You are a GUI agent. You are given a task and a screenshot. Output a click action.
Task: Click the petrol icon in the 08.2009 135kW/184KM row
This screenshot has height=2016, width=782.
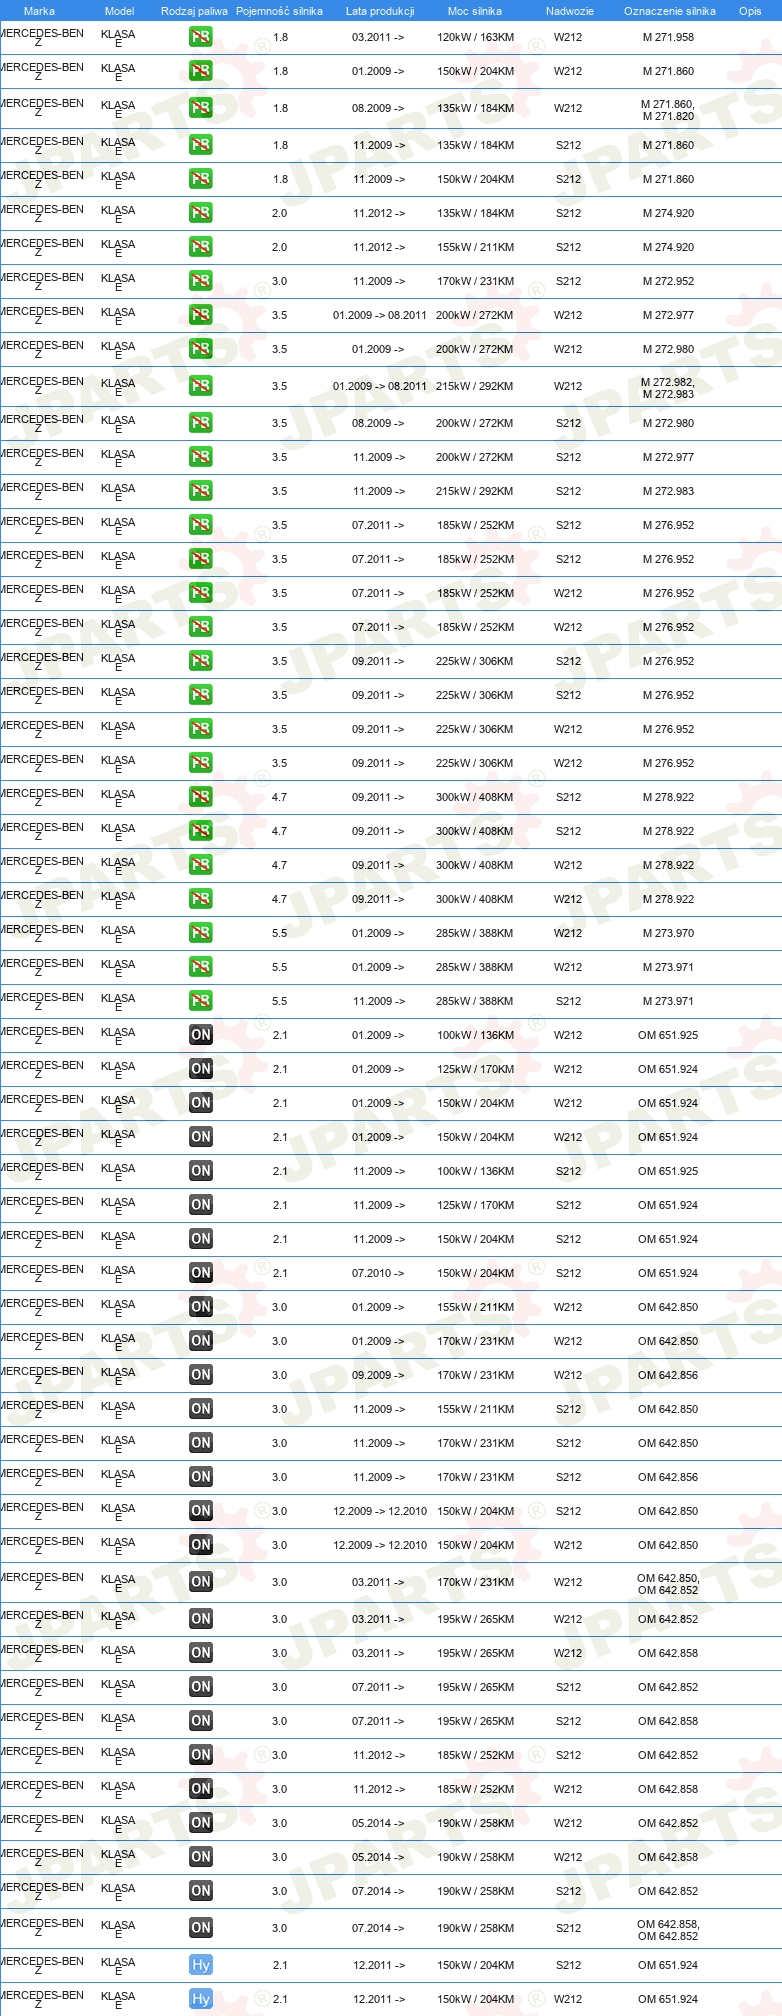pyautogui.click(x=201, y=108)
